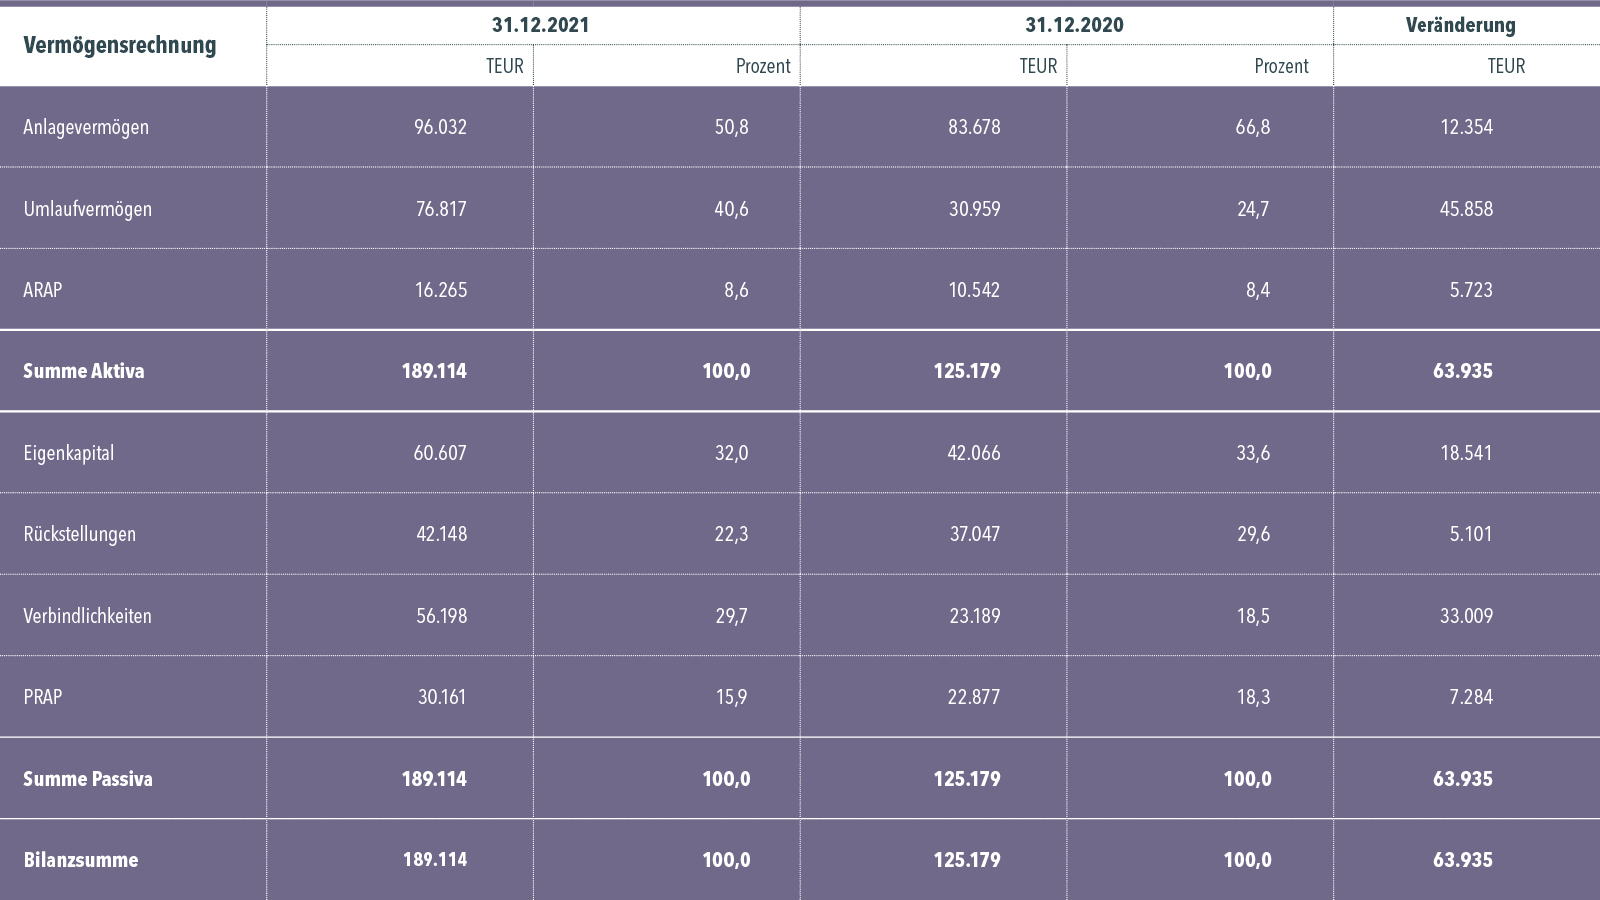Select Rückstellungen 2021 percent 22,3

tap(731, 534)
